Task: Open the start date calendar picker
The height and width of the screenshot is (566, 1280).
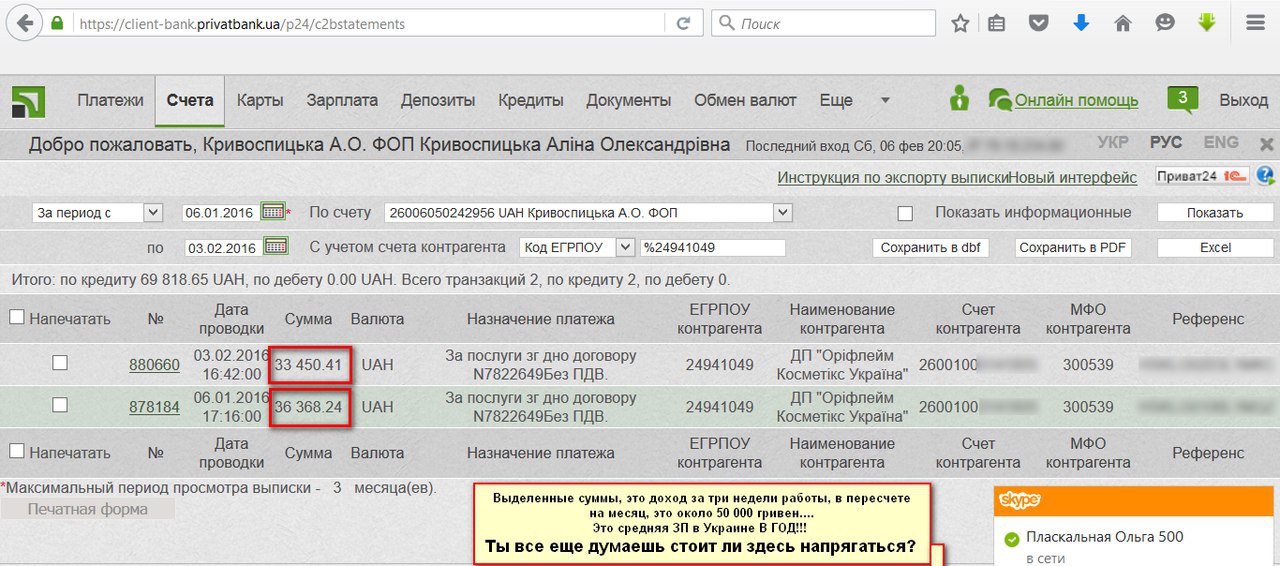Action: pos(273,211)
